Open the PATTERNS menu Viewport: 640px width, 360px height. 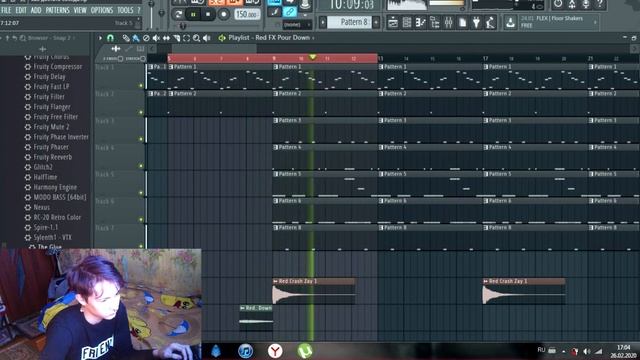(x=58, y=10)
